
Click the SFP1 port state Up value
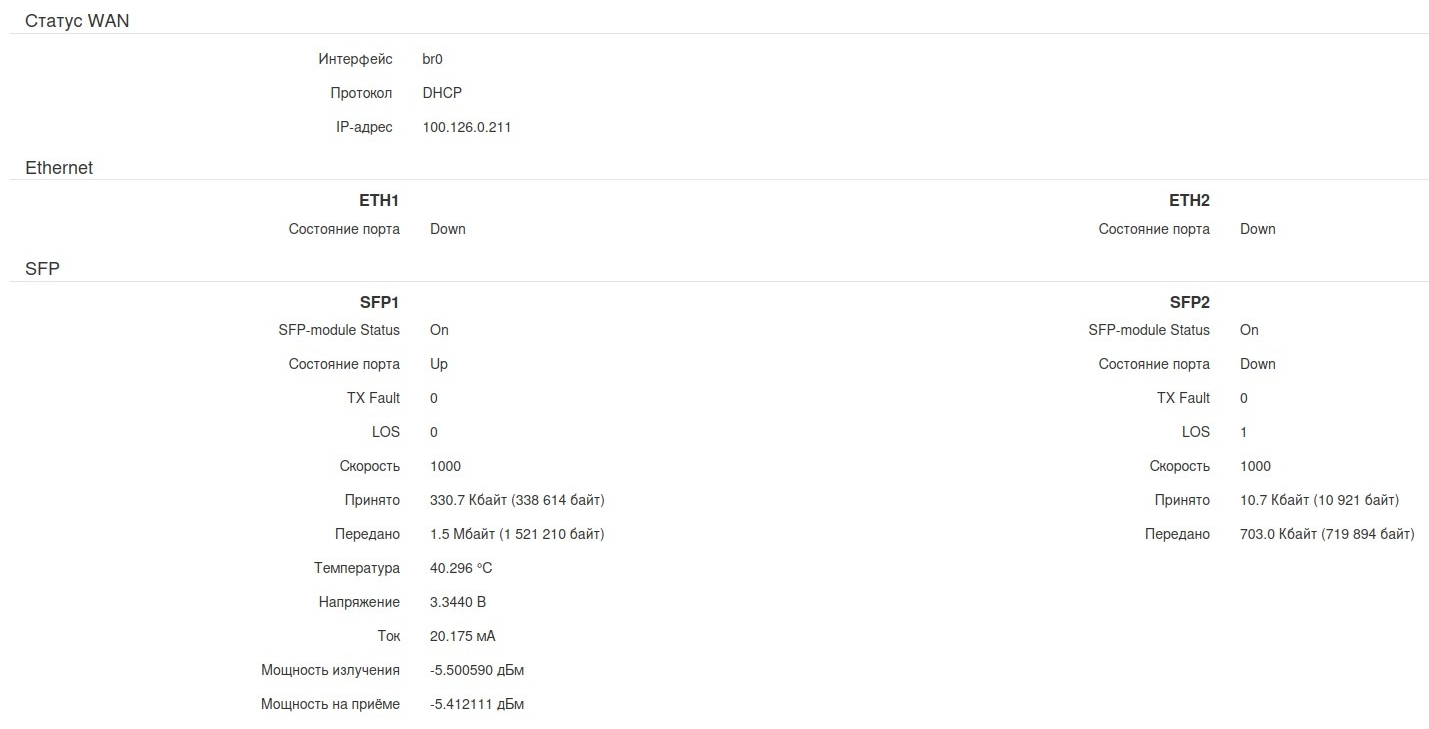tap(439, 364)
